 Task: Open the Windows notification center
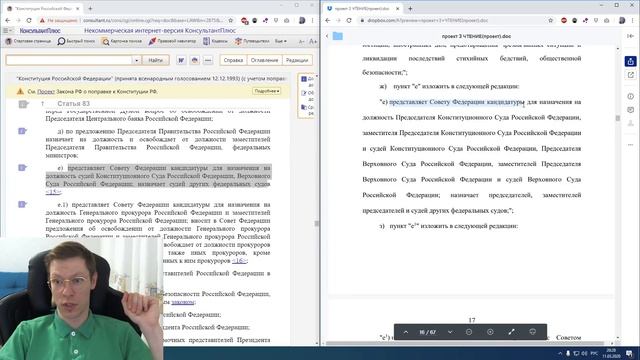pos(630,353)
